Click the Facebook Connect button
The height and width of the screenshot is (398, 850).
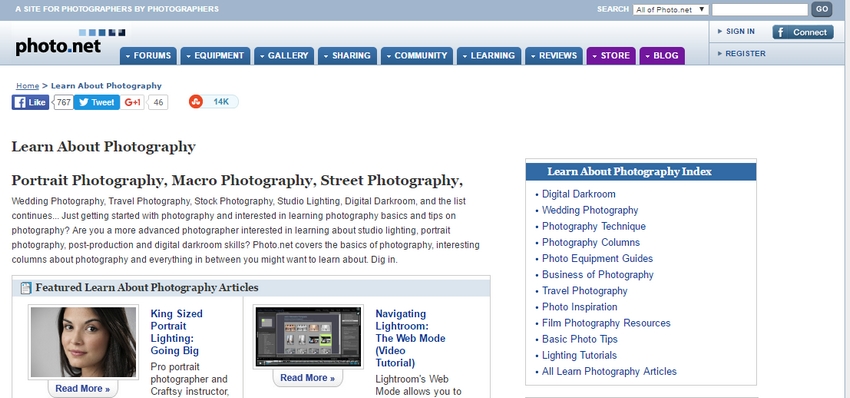click(803, 32)
